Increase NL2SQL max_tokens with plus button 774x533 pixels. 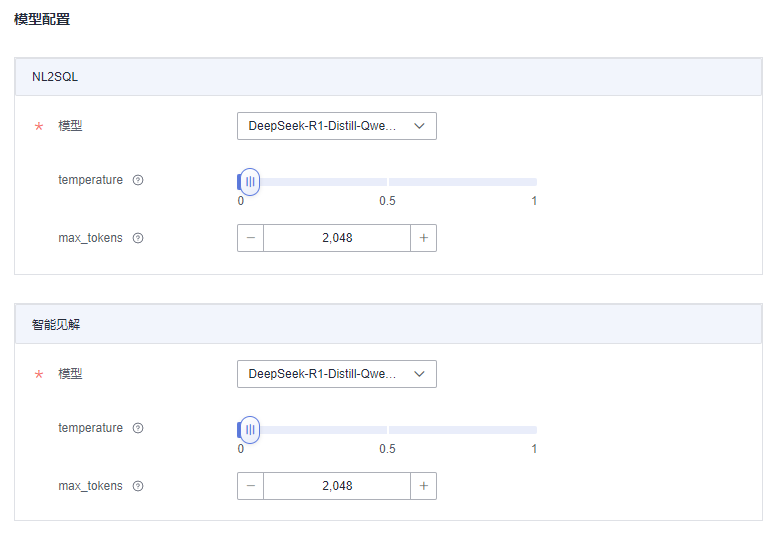423,238
